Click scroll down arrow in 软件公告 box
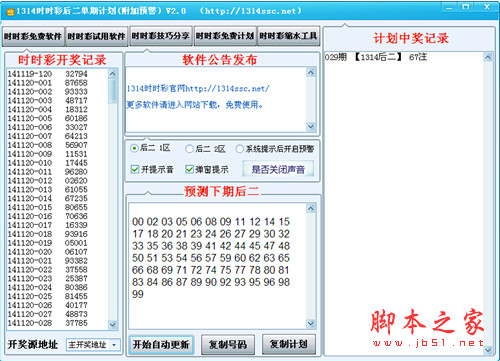 [311, 126]
